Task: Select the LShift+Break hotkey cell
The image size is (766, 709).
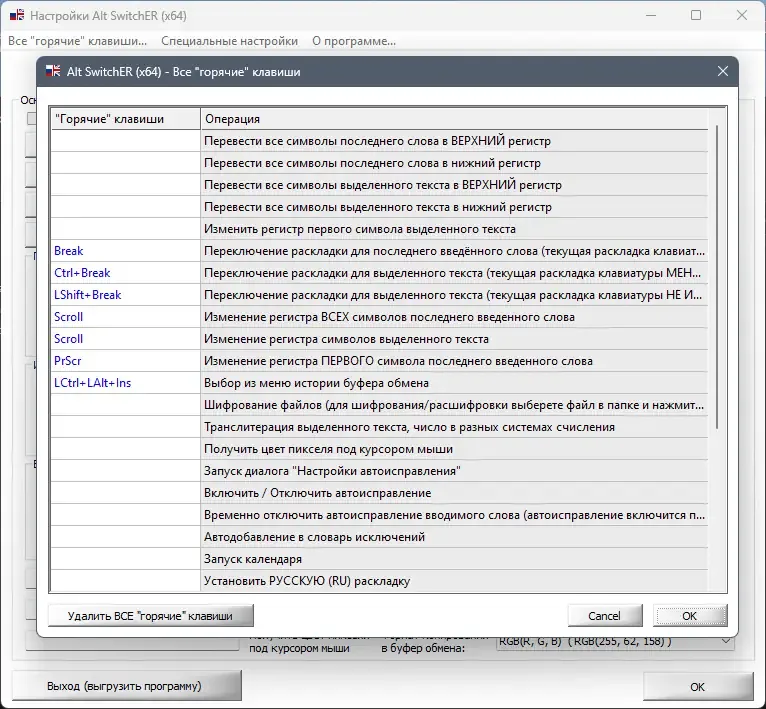Action: click(126, 295)
